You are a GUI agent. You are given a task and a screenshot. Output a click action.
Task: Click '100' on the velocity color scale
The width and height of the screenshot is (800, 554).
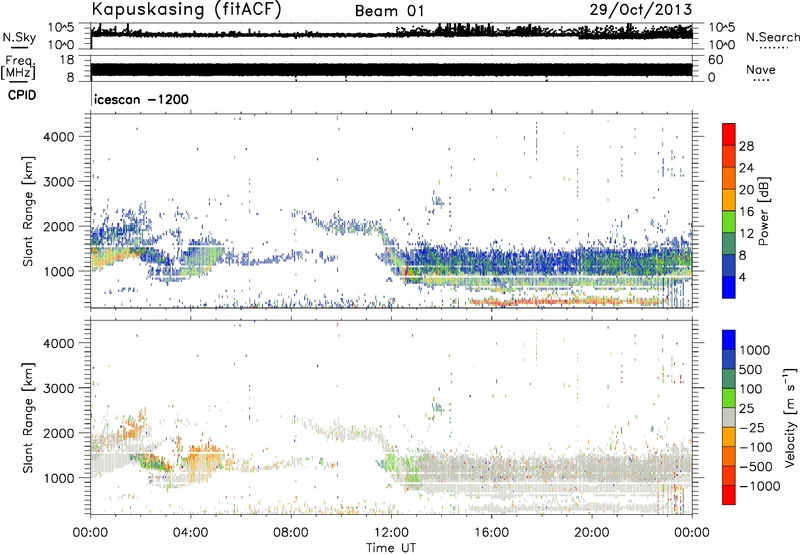click(750, 389)
